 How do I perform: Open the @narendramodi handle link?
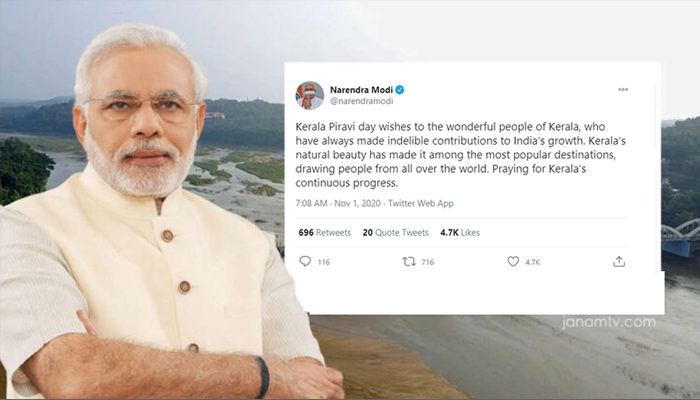362,101
